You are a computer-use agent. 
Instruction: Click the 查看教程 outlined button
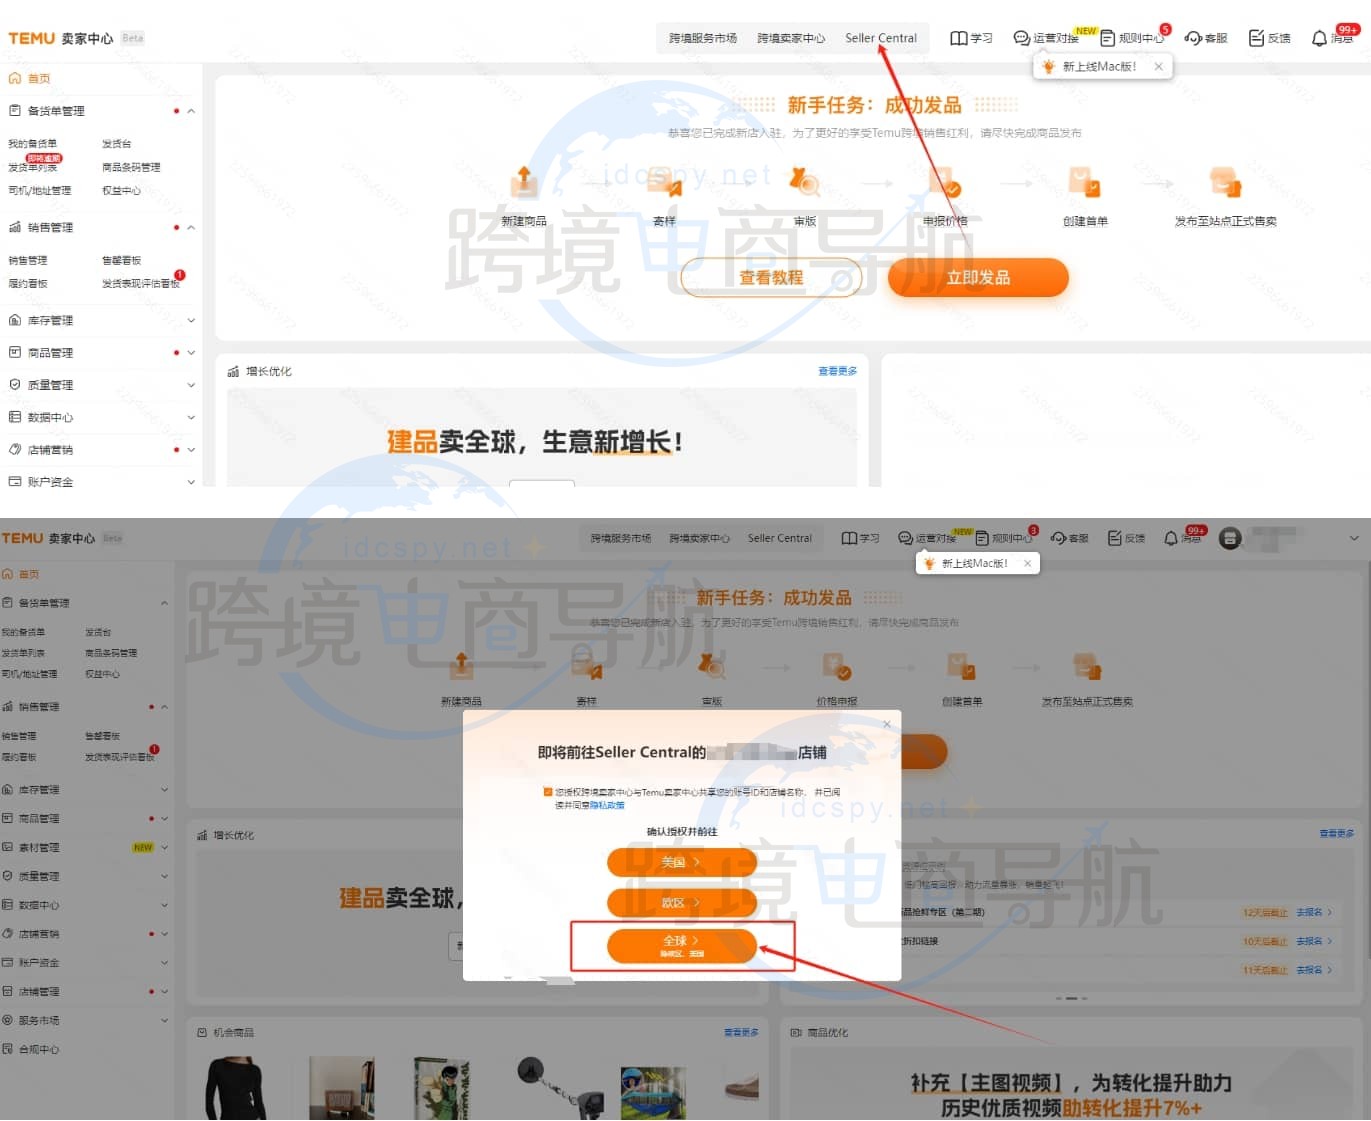tap(770, 278)
